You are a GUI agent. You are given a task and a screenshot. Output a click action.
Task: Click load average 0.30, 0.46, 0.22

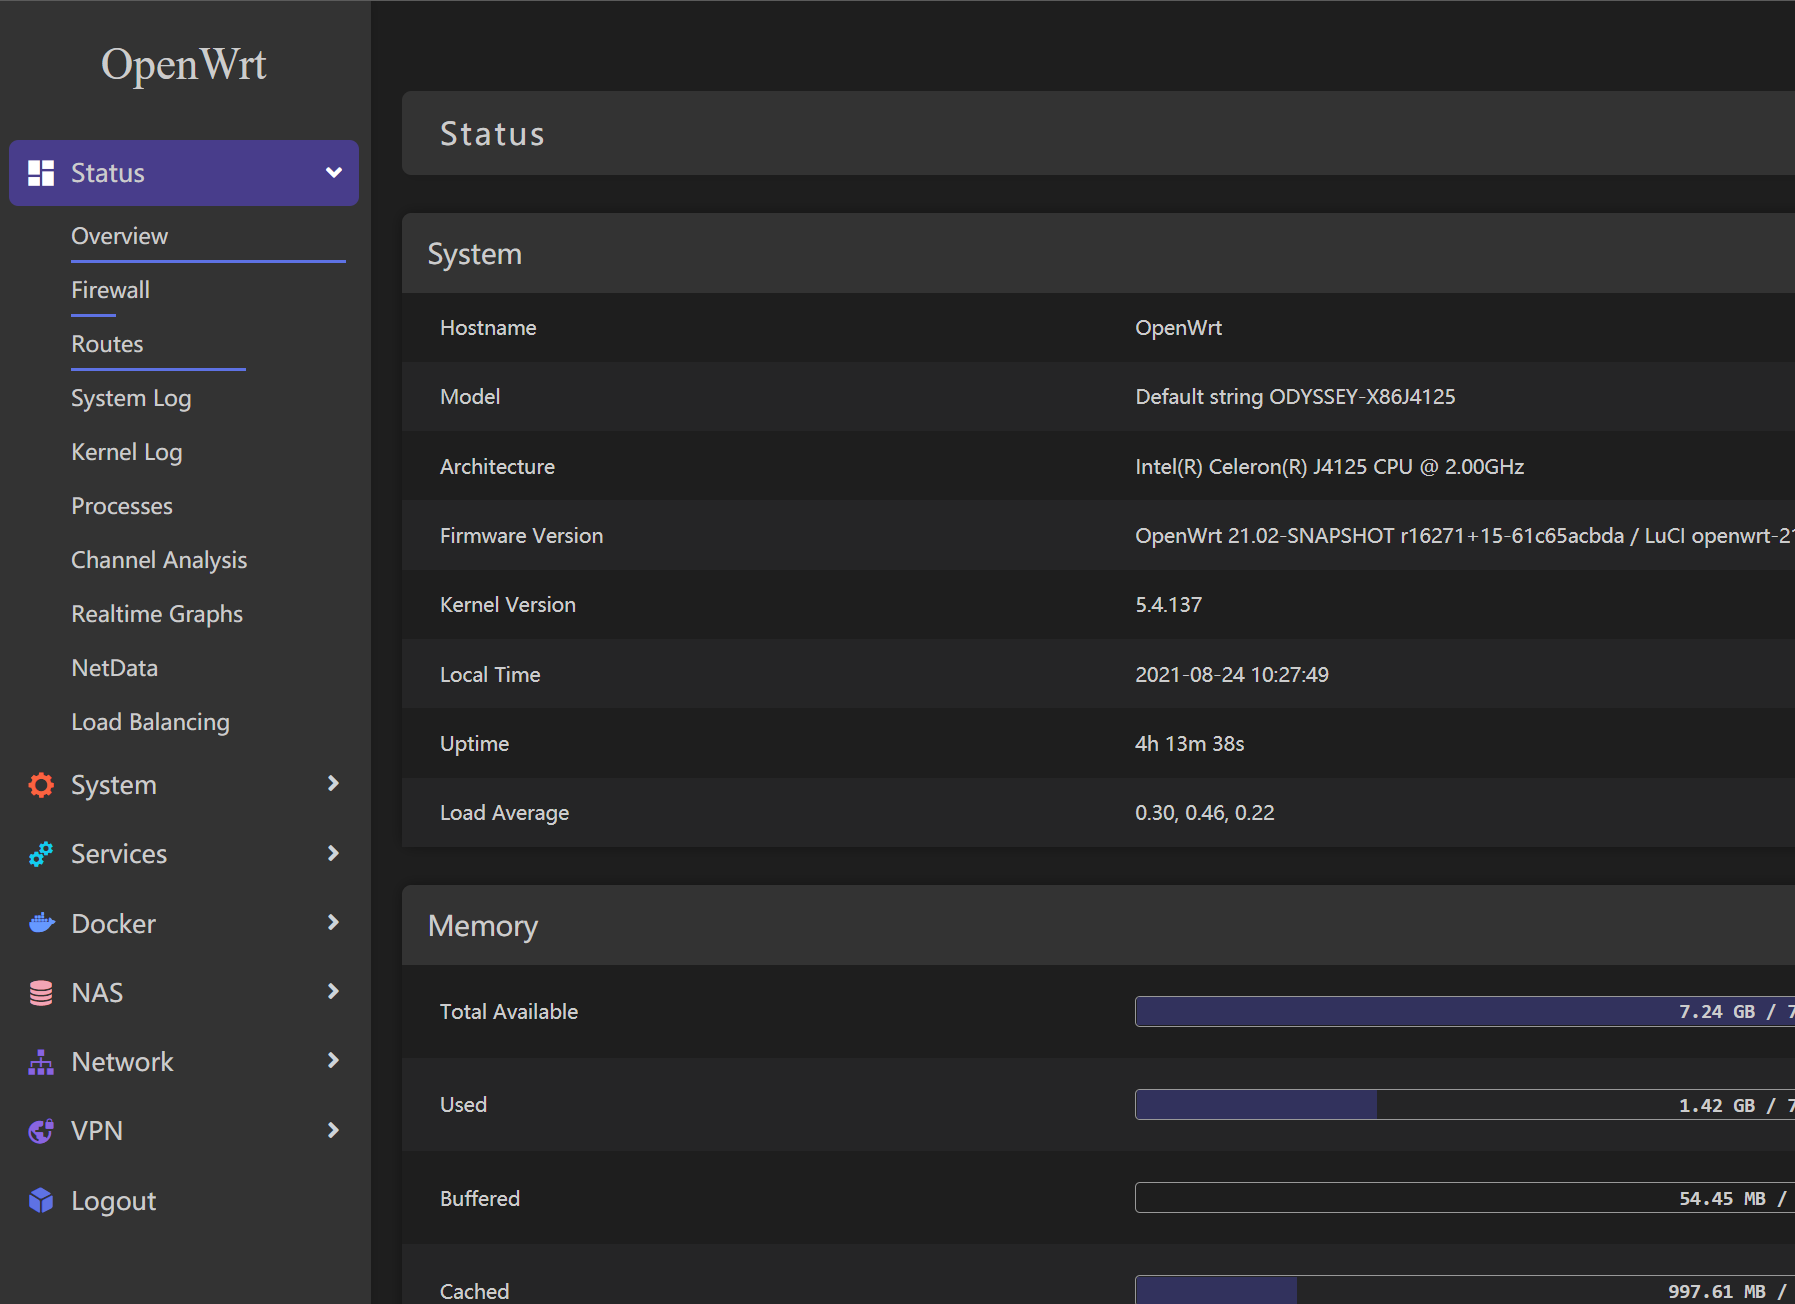click(x=1204, y=813)
